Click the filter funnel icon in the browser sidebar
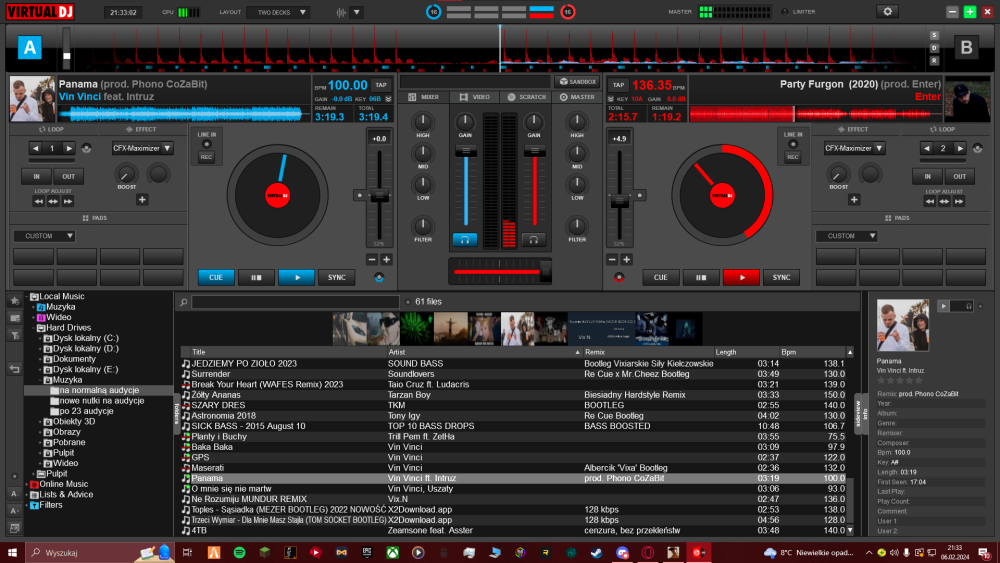This screenshot has width=1000, height=563. pos(15,335)
